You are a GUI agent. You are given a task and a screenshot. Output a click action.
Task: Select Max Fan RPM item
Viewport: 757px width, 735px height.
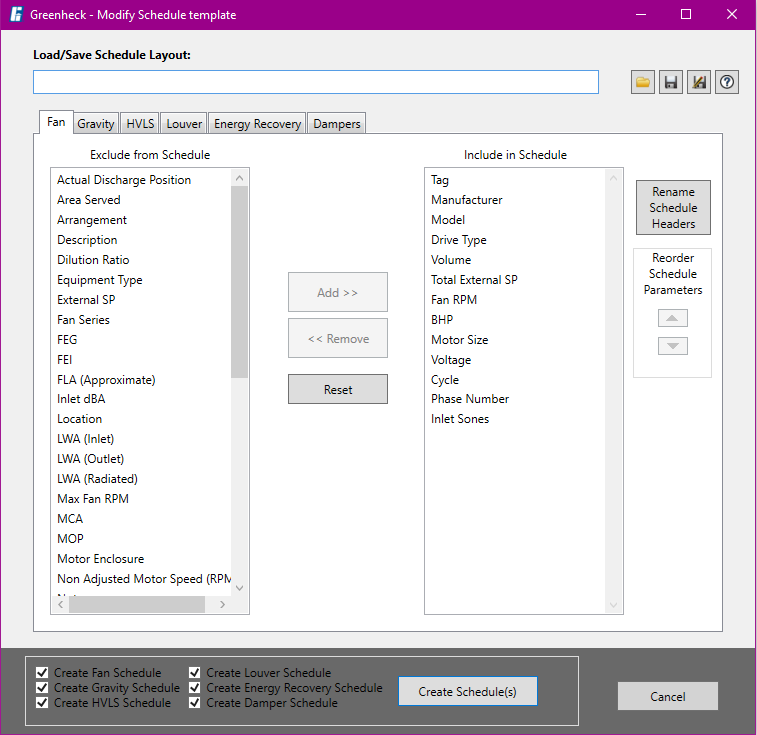click(x=93, y=499)
